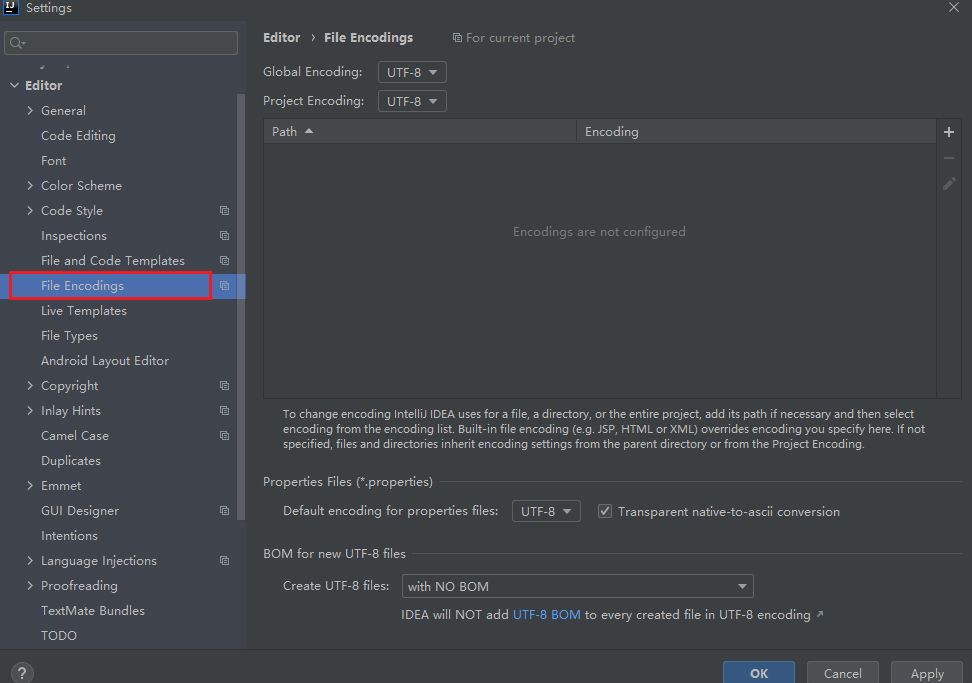Click the Encoding column header
This screenshot has width=972, height=683.
(756, 131)
